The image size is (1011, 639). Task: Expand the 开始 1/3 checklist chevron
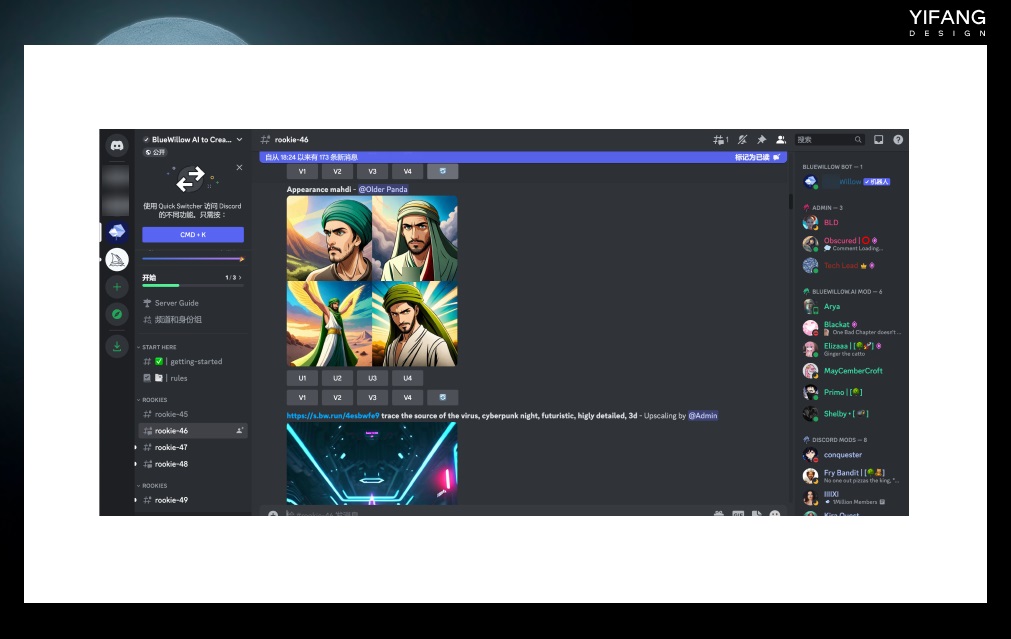pyautogui.click(x=240, y=277)
